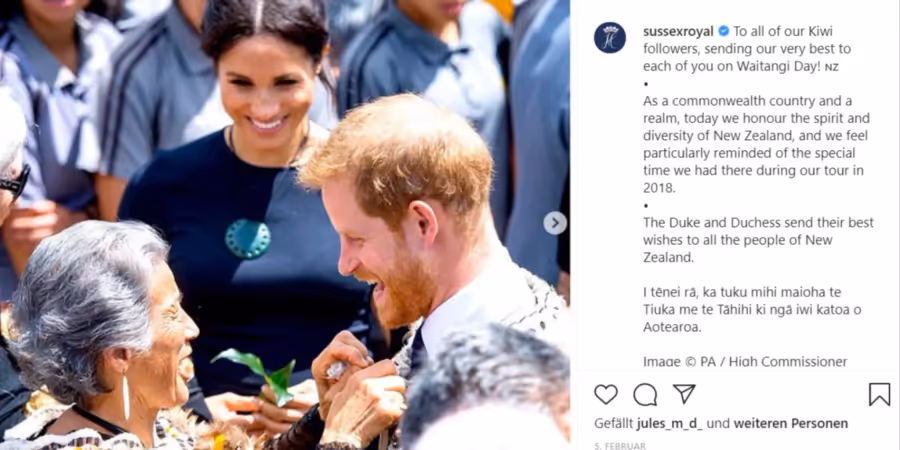Open the sussexroyal profile avatar
900x450 pixels.
click(x=610, y=37)
